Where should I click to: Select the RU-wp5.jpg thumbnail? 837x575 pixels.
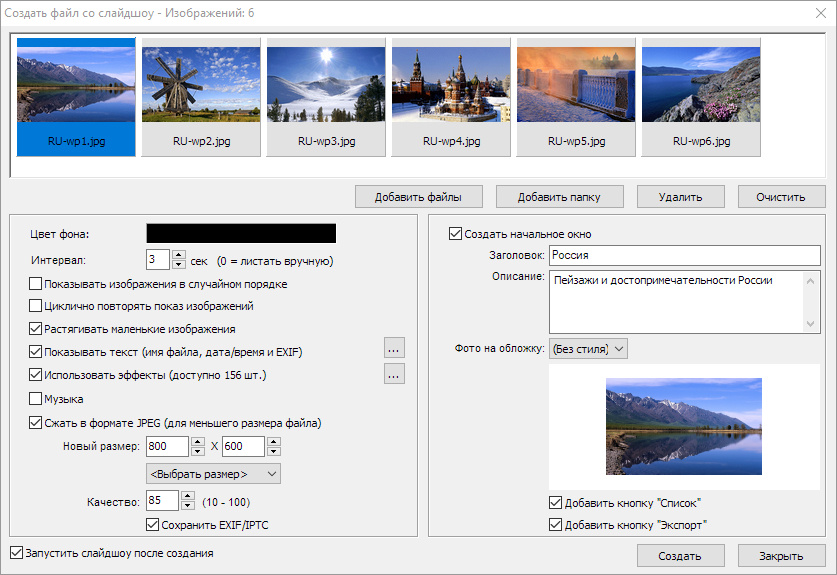576,97
